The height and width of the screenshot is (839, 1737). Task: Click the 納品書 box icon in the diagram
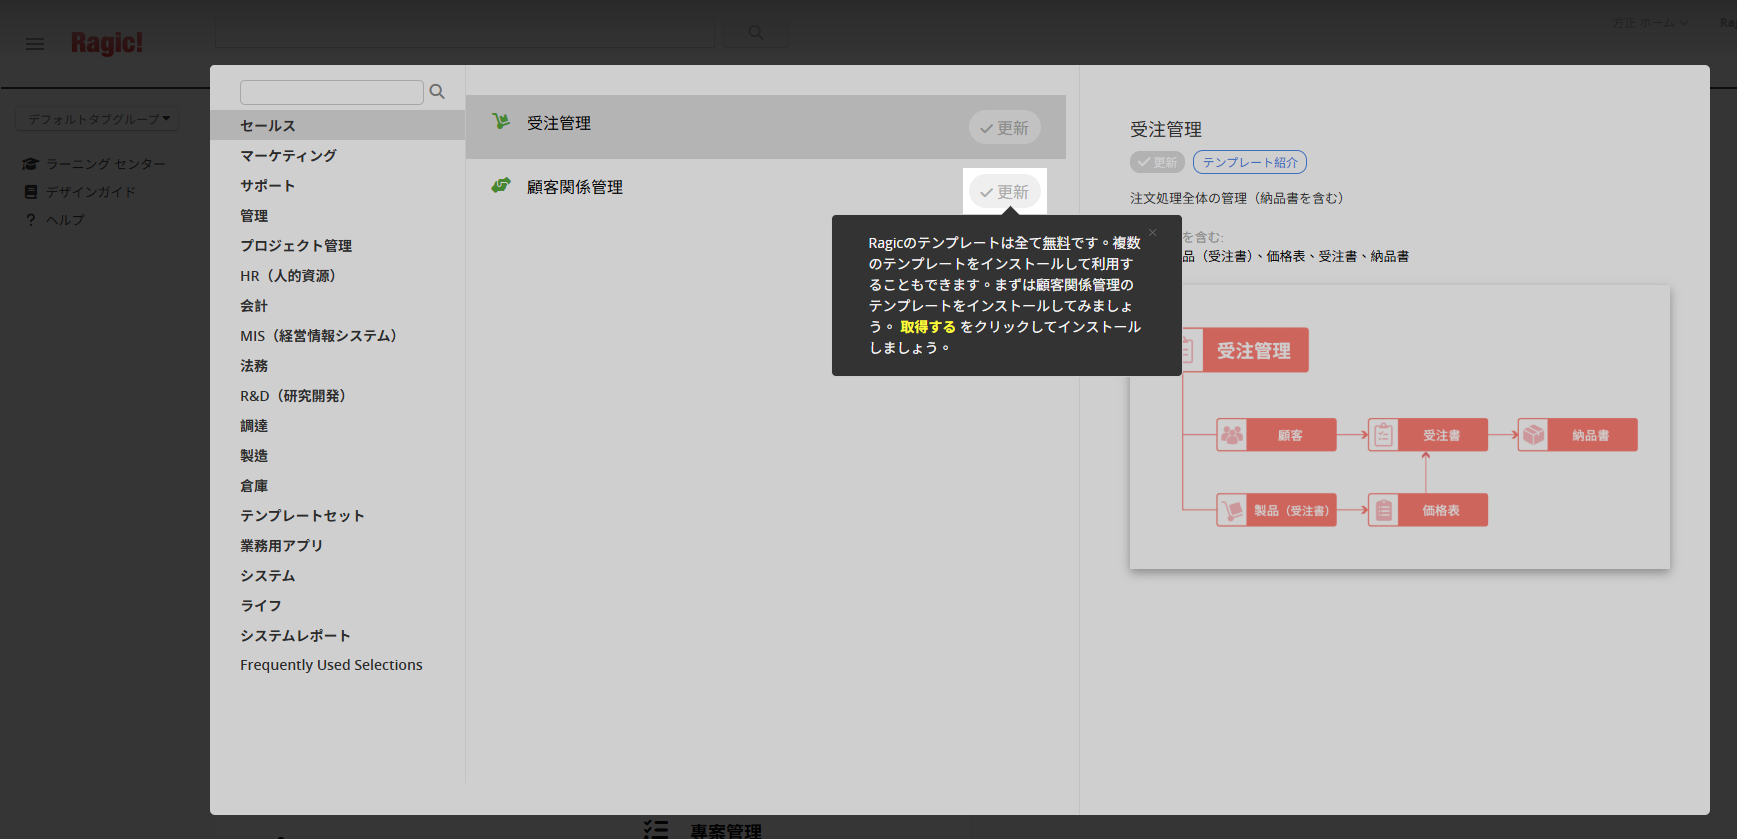tap(1533, 435)
